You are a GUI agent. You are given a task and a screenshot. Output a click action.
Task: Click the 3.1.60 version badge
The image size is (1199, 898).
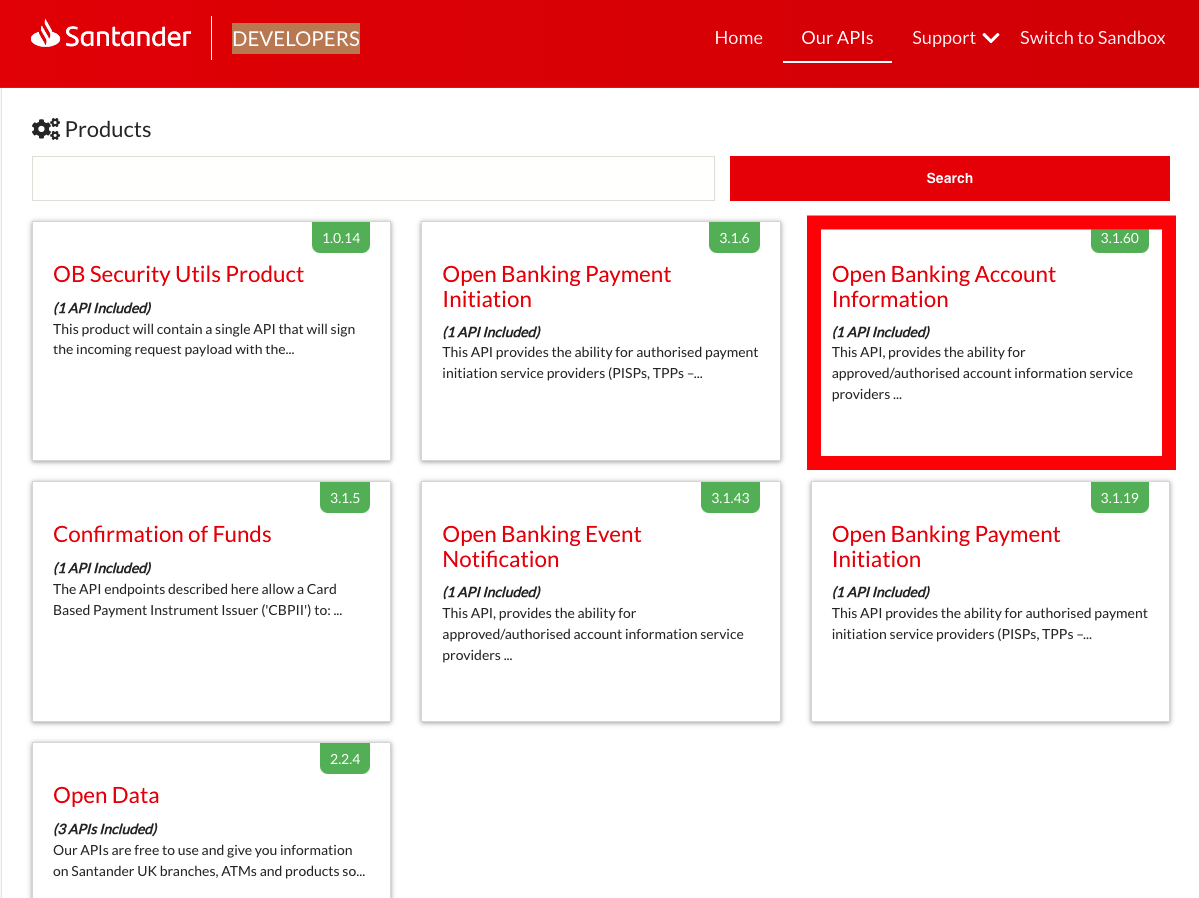click(1119, 238)
